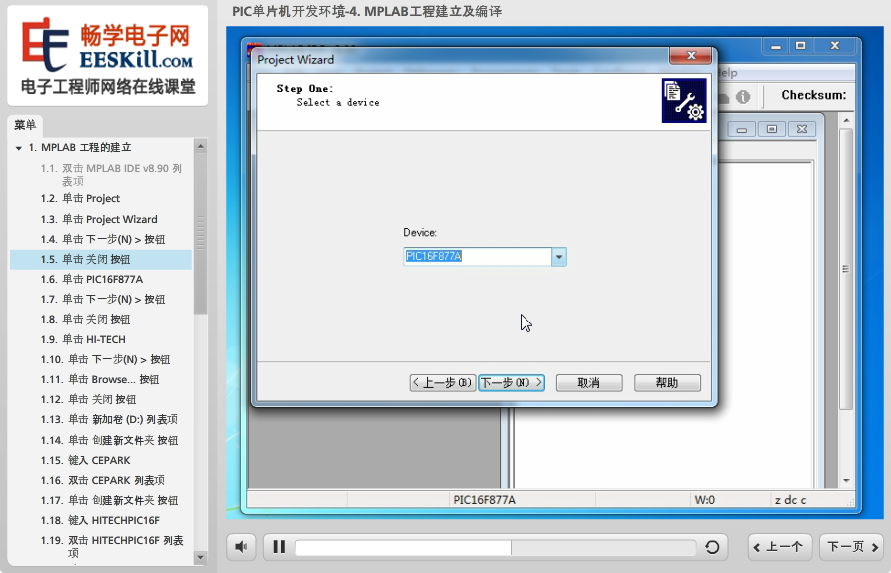The width and height of the screenshot is (891, 573).
Task: Select menu item 1.15 键入 CEPARK
Action: point(85,460)
